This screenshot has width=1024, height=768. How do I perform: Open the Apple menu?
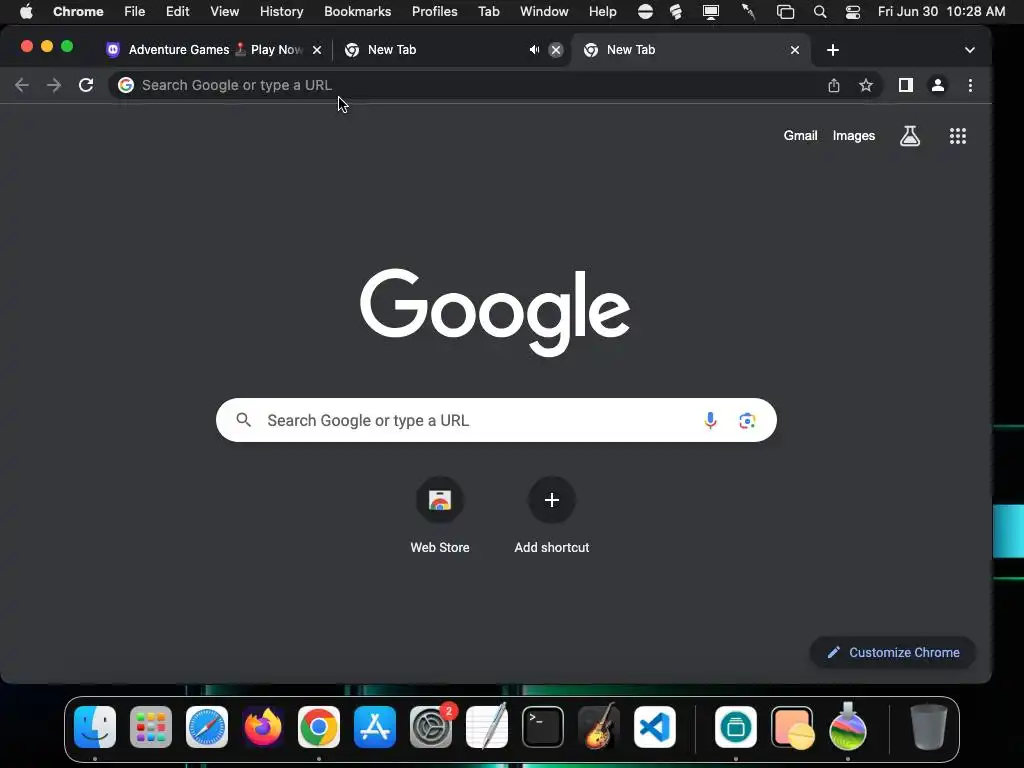coord(26,12)
